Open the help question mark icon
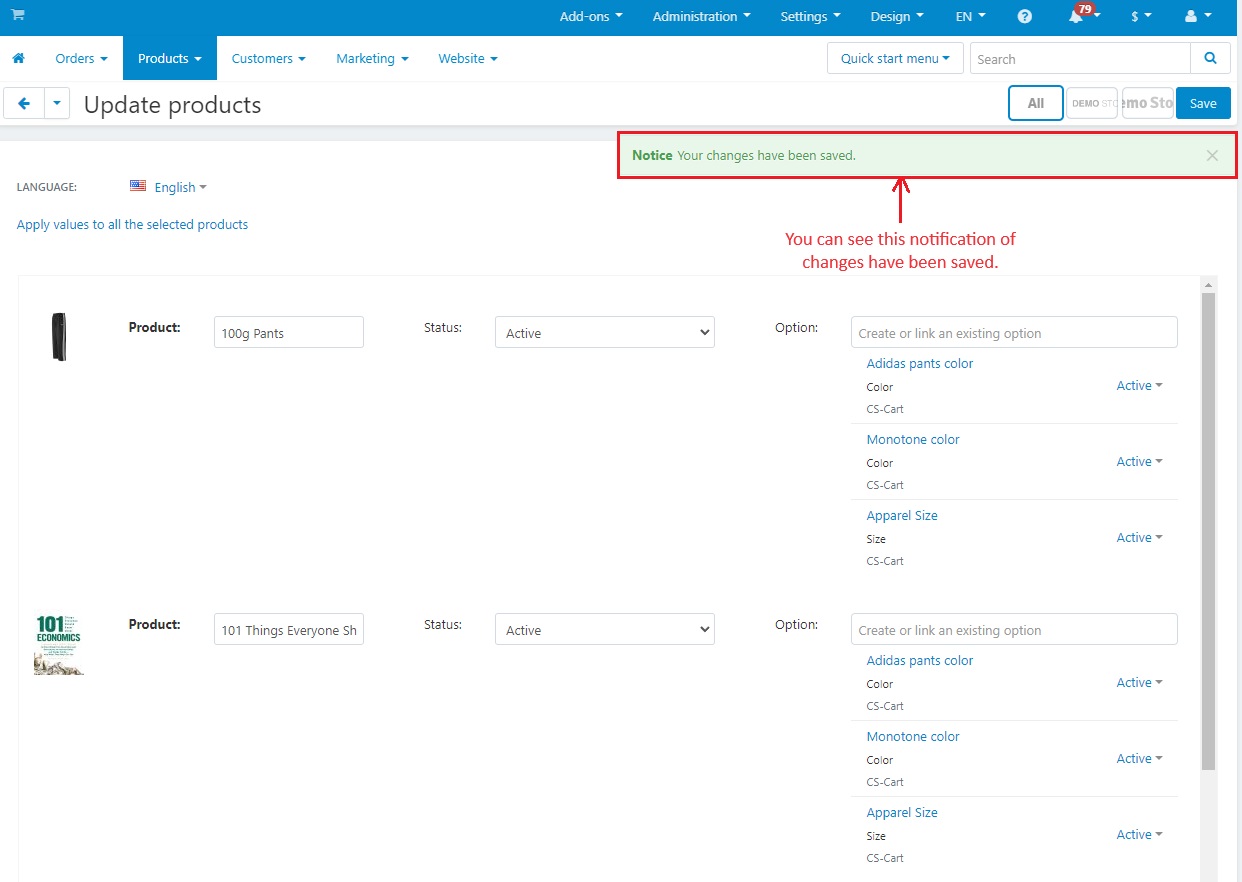Viewport: 1242px width, 882px height. pyautogui.click(x=1025, y=17)
